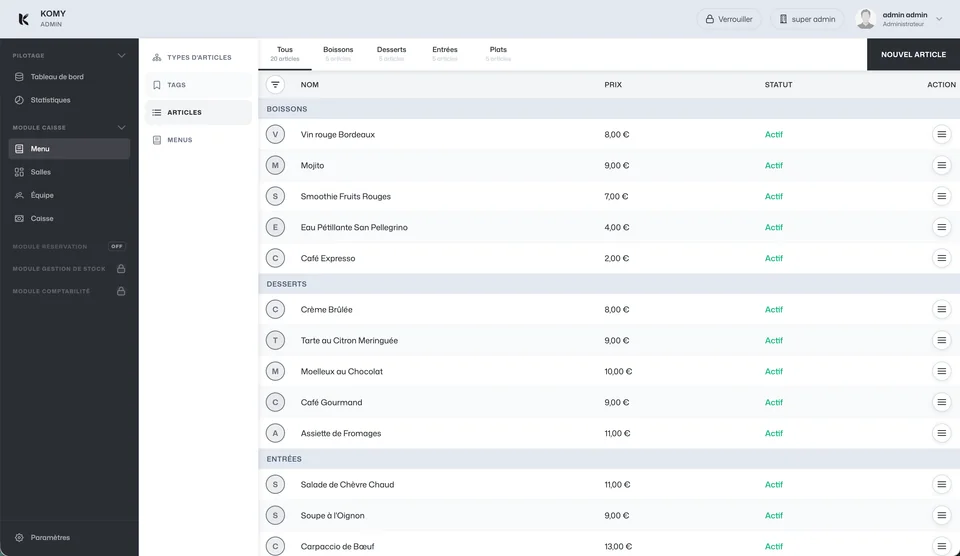960x556 pixels.
Task: Click 13,00 € price of Carpaccio de Bœuf
Action: [618, 546]
